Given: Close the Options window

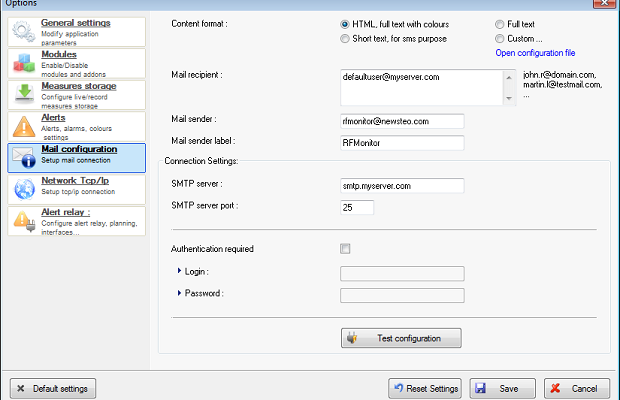Looking at the screenshot, I should (x=604, y=2).
